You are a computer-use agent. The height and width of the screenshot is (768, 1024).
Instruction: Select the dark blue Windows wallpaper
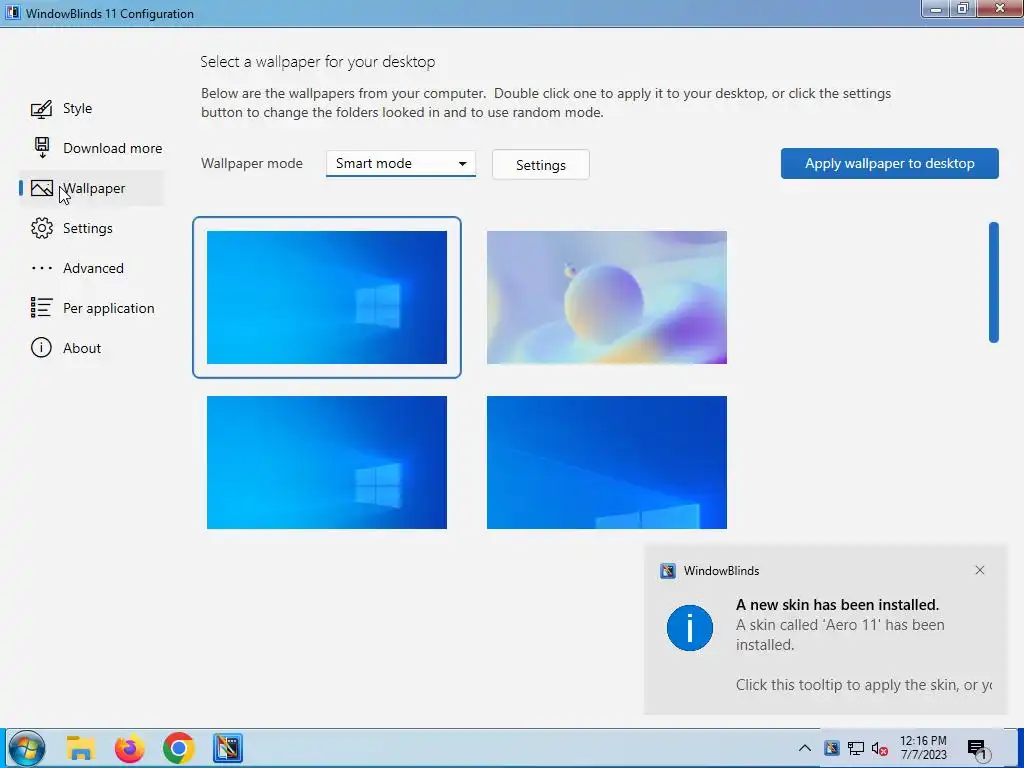tap(607, 462)
